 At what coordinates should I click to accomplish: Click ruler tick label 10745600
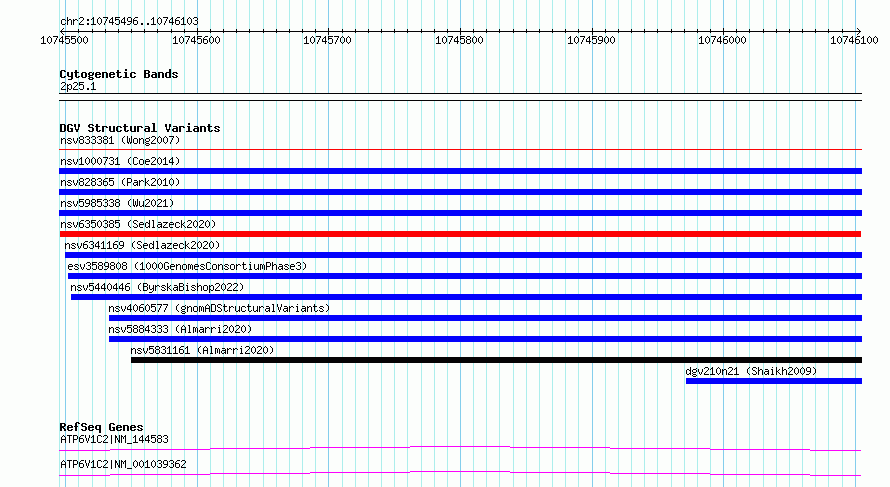click(196, 40)
